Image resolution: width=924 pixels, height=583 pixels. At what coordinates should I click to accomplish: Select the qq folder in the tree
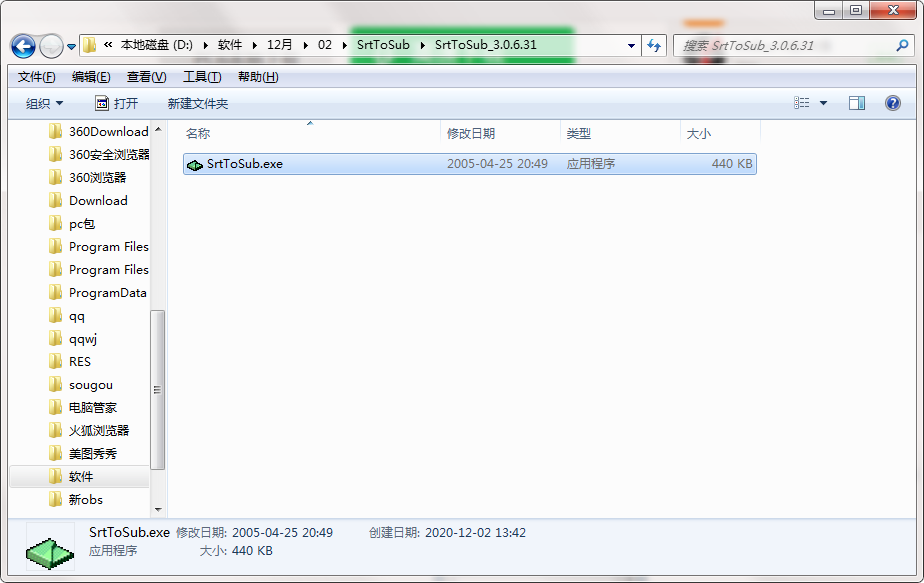pos(77,316)
